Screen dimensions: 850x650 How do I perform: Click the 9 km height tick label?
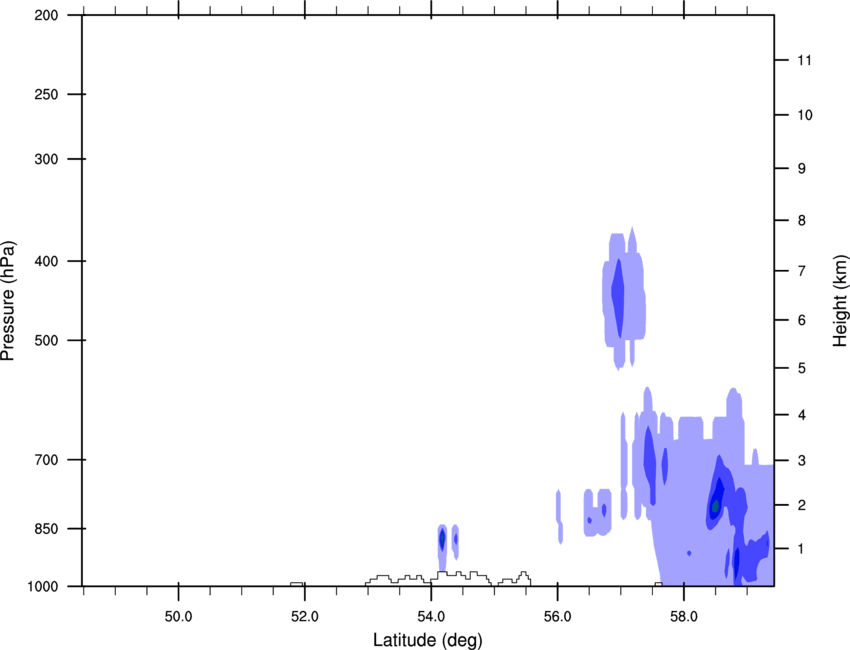(x=802, y=169)
